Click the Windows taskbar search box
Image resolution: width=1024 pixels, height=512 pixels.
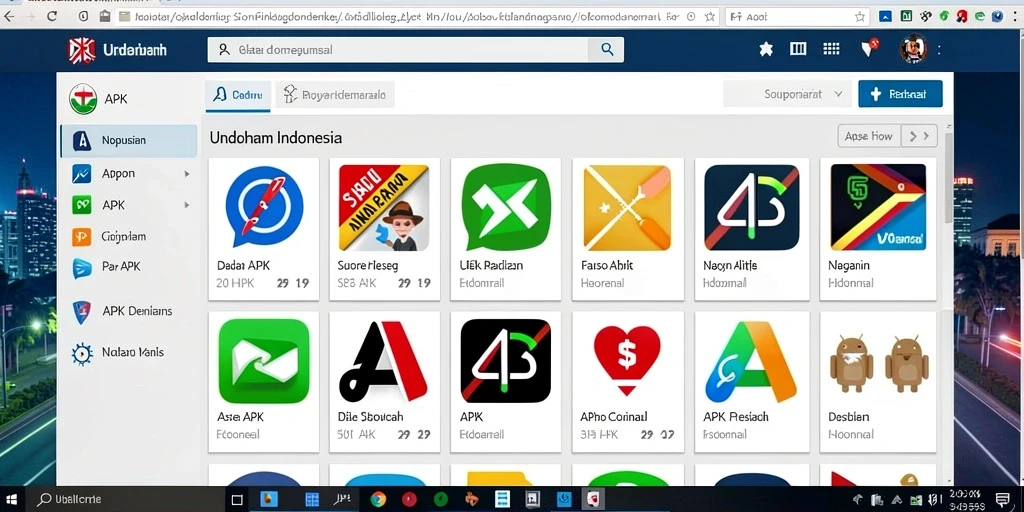[x=125, y=500]
